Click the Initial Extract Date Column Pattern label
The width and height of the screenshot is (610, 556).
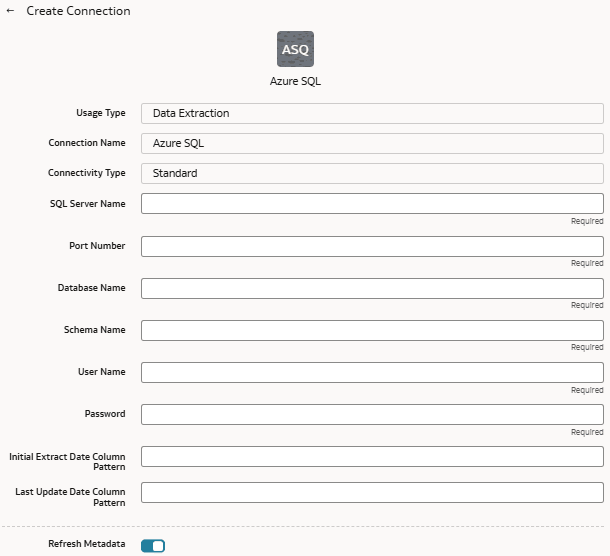coord(67,461)
